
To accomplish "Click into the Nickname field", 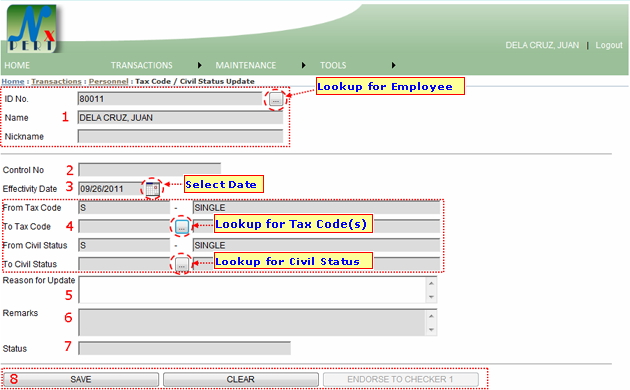I will coord(180,137).
